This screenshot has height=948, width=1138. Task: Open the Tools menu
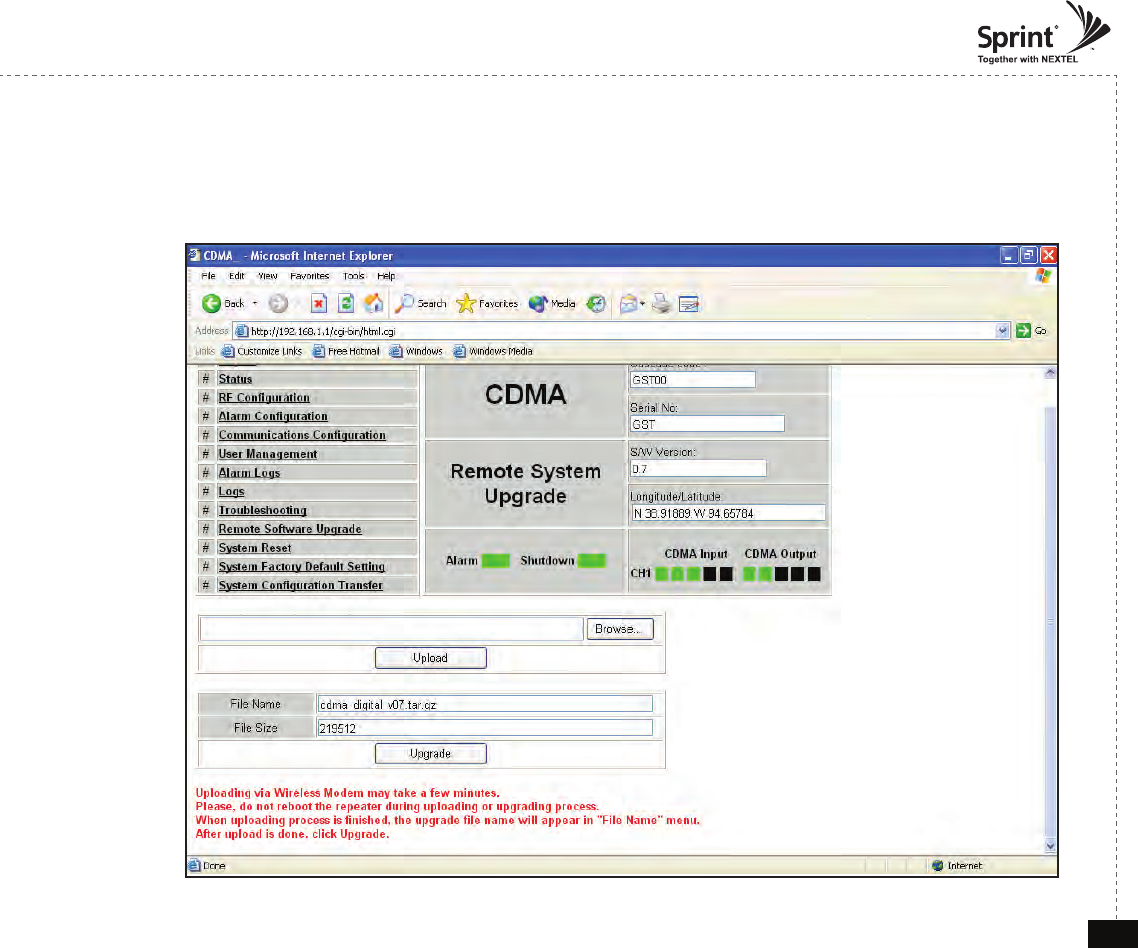click(x=353, y=276)
